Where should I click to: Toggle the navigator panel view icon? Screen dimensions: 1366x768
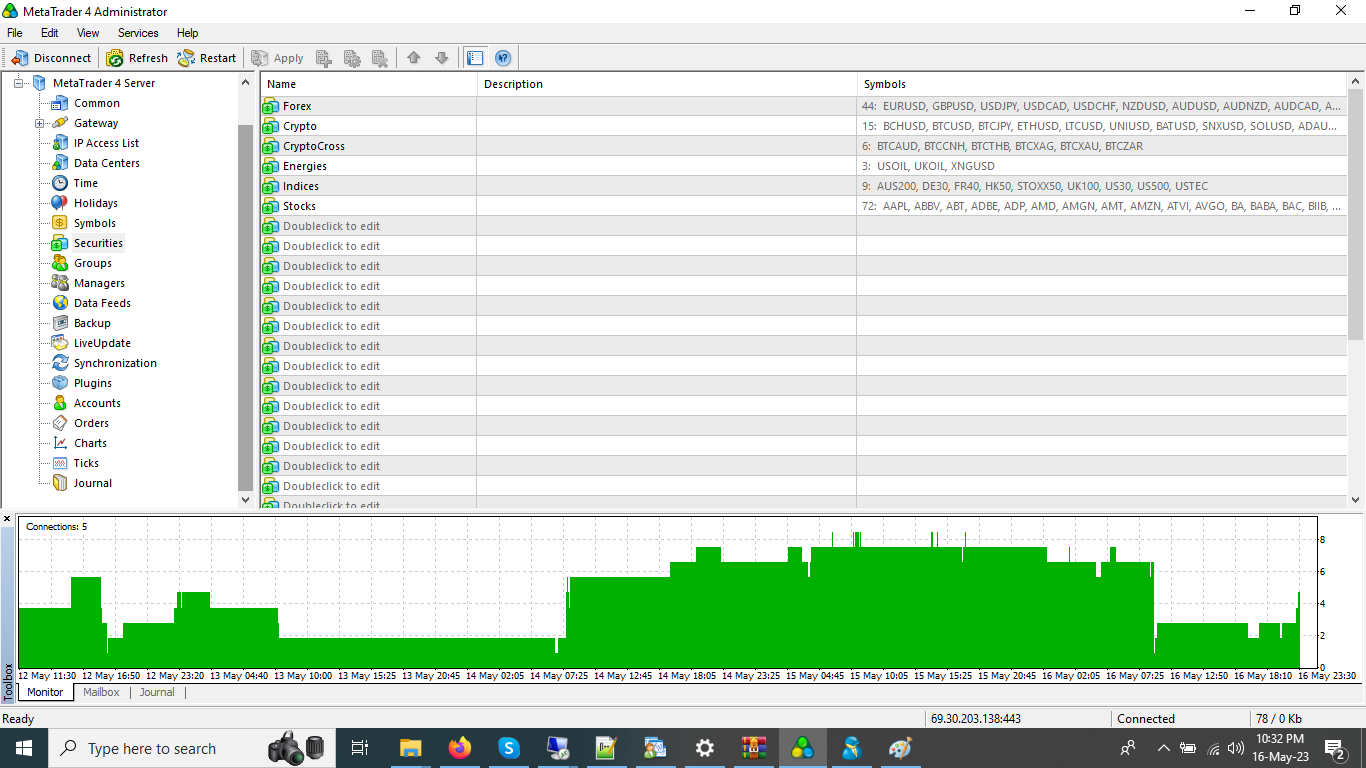coord(475,58)
